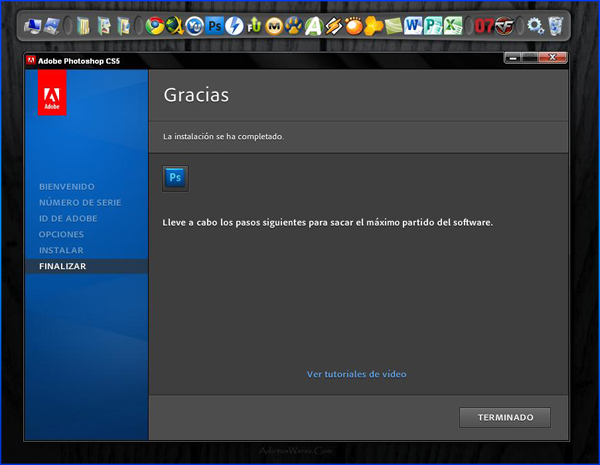The width and height of the screenshot is (600, 465).
Task: Launch the green FU arrow dock icon
Action: [254, 26]
